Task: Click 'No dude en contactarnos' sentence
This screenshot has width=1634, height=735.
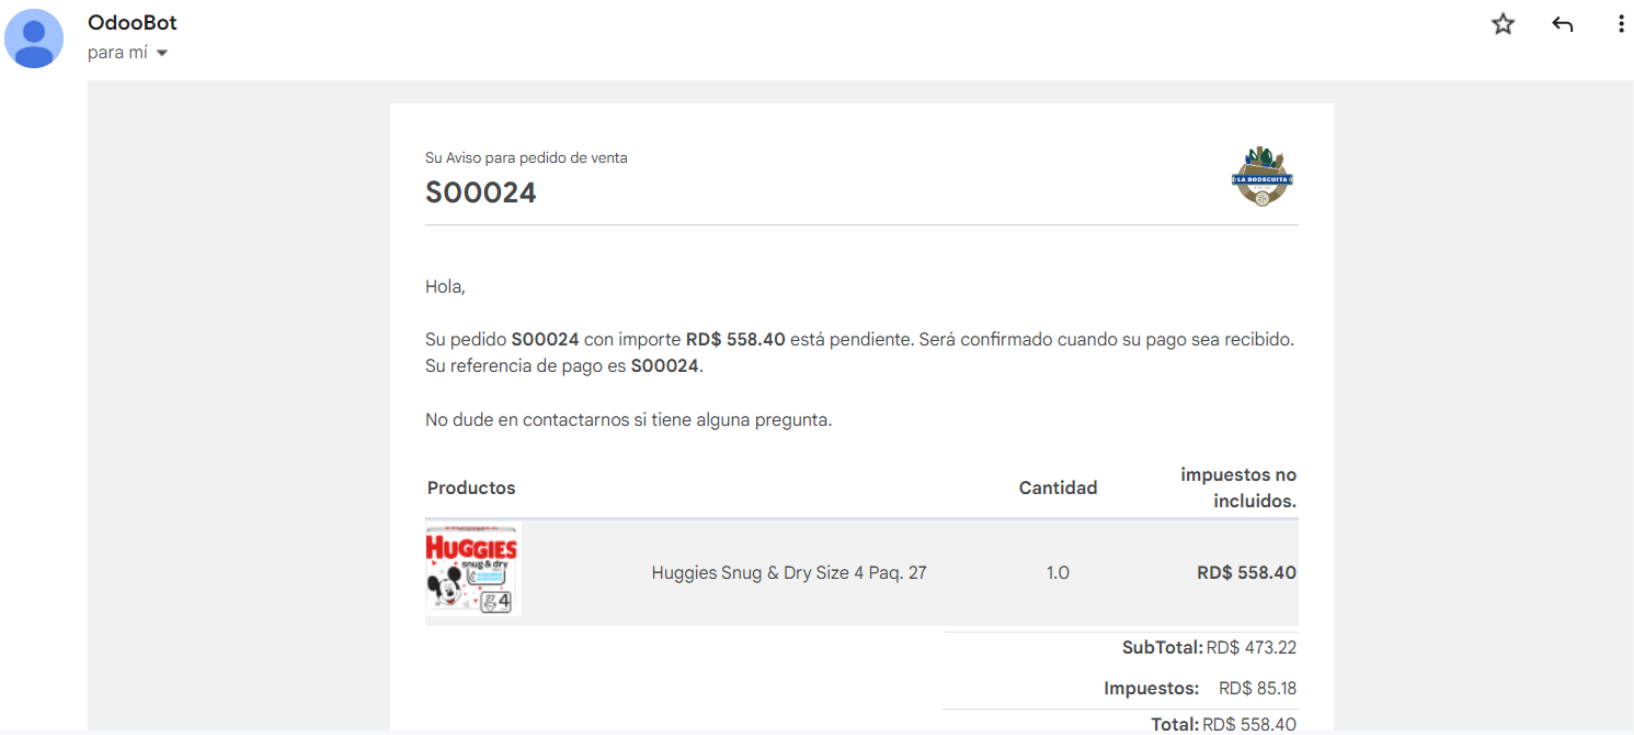Action: point(628,420)
